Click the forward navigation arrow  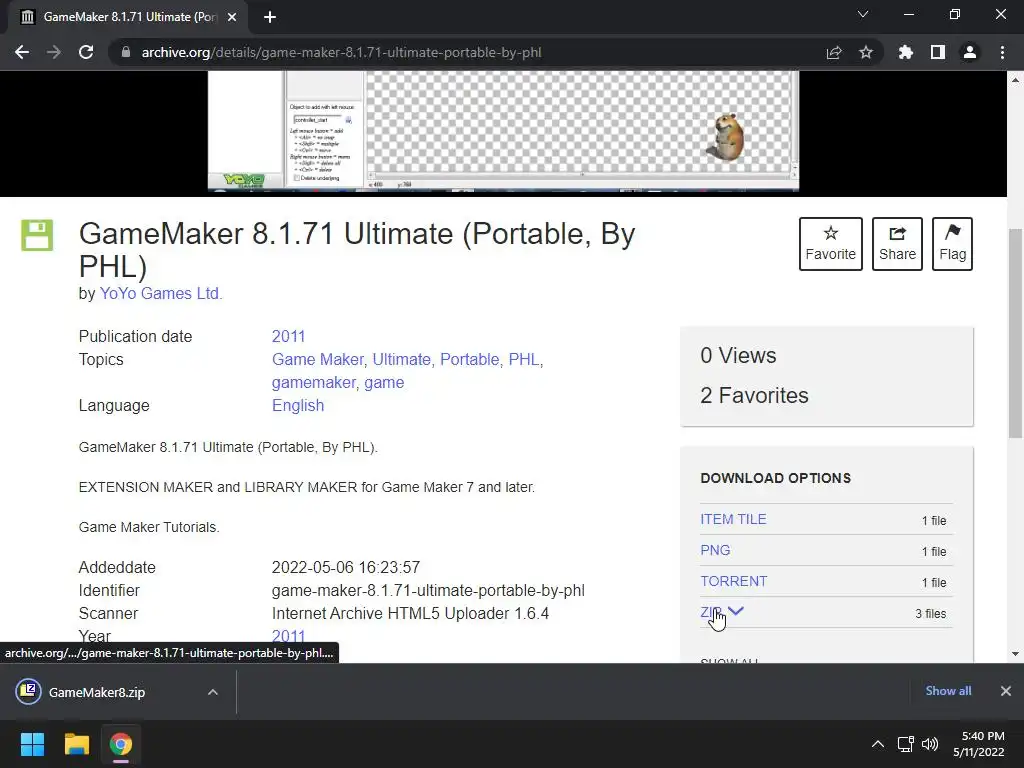pyautogui.click(x=54, y=52)
